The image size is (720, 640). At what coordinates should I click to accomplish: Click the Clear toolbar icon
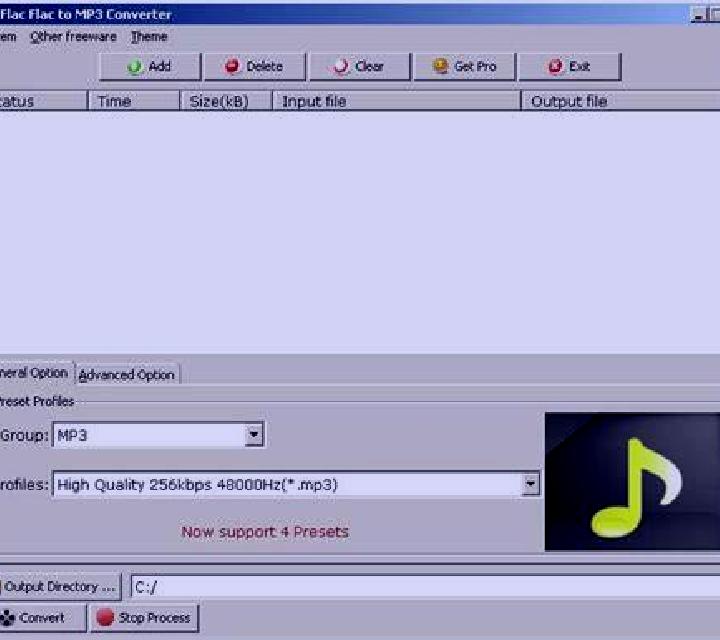click(x=341, y=67)
